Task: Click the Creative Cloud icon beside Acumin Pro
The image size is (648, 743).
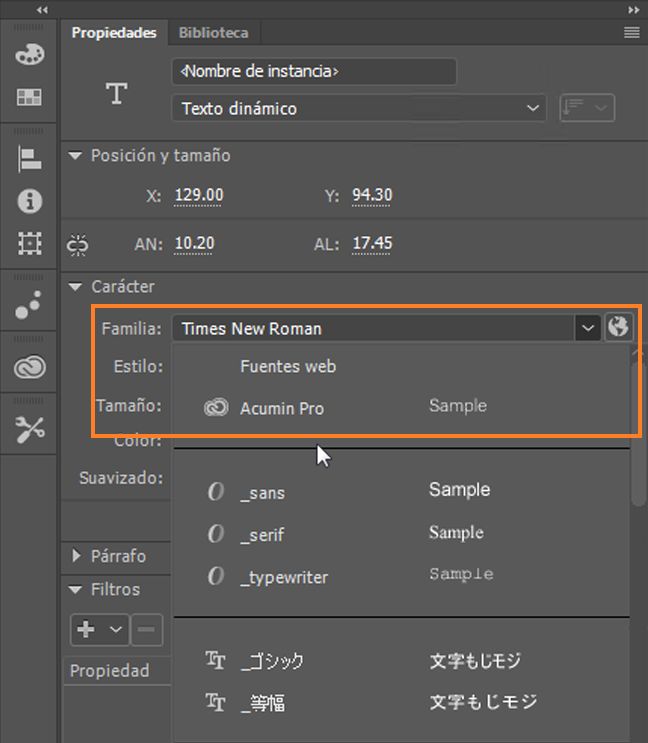Action: (216, 408)
